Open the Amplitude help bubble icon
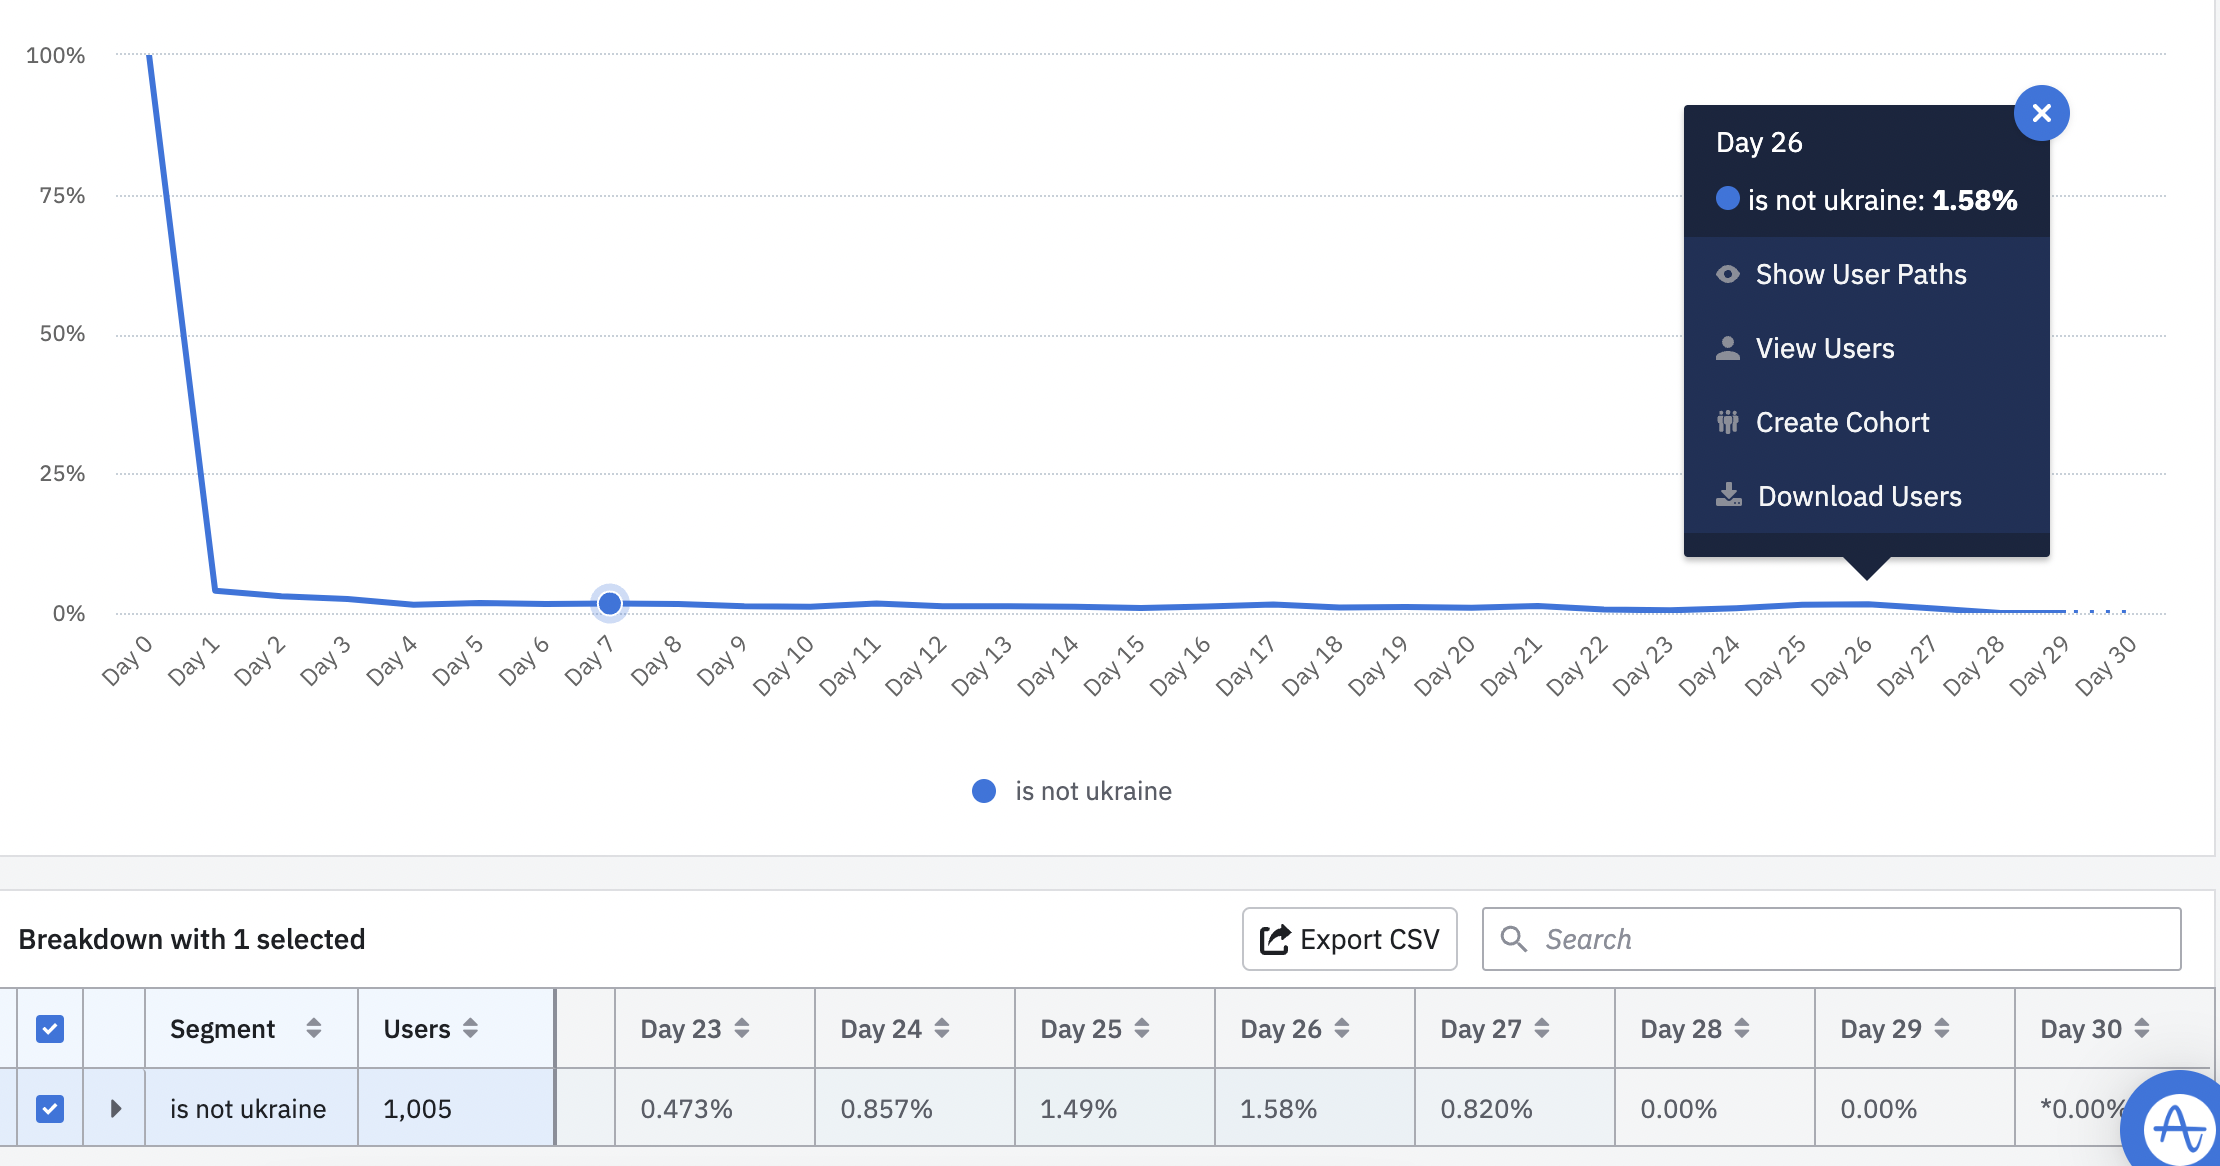Image resolution: width=2220 pixels, height=1166 pixels. click(2180, 1127)
